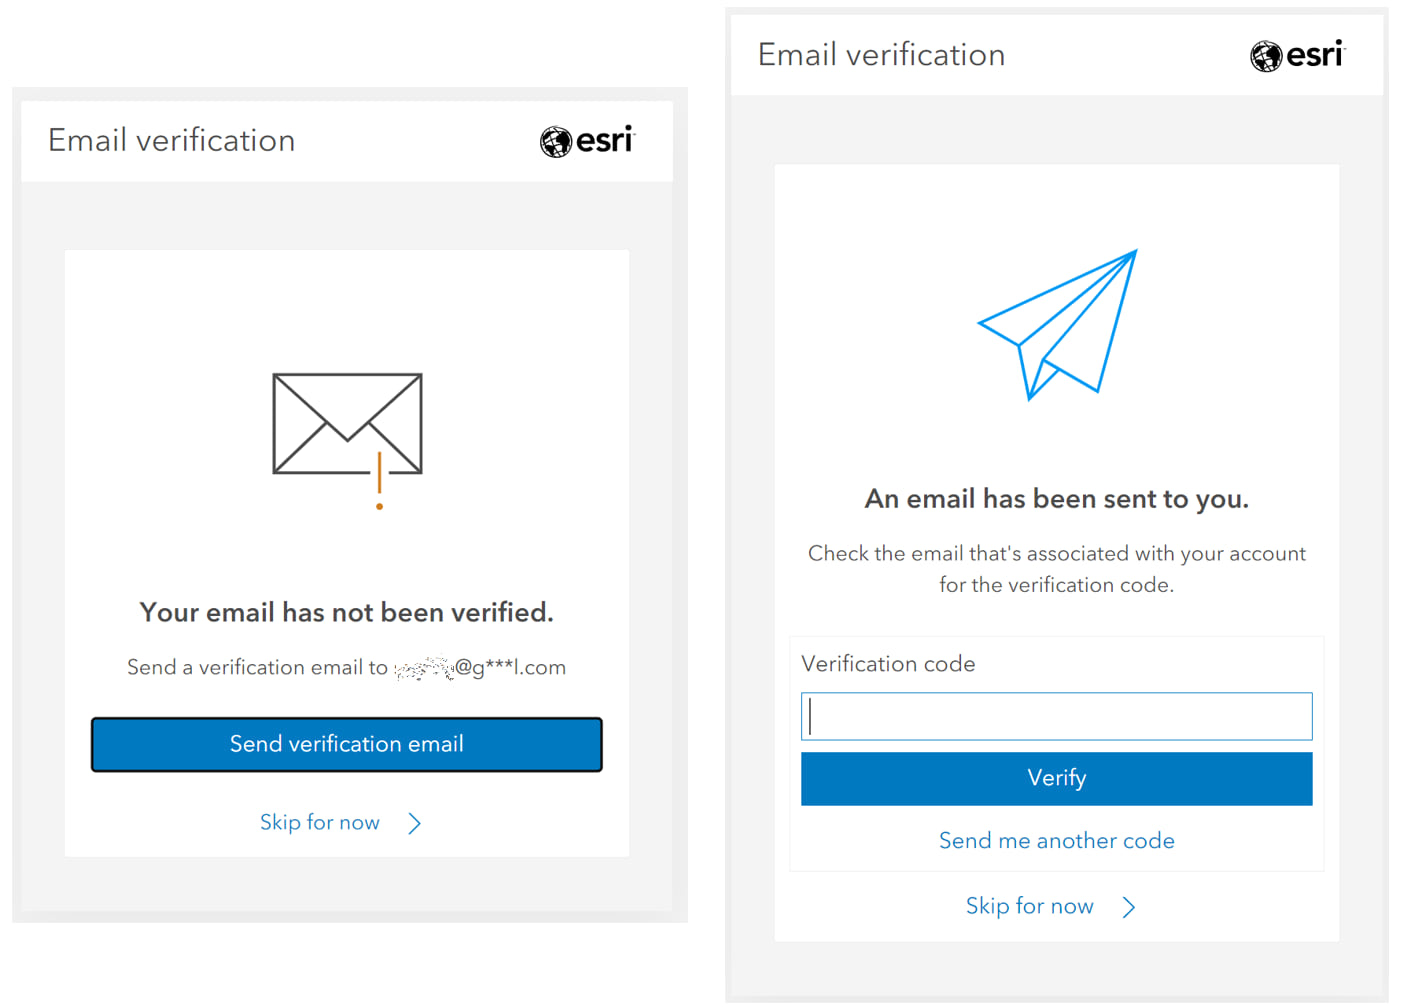
Task: Click the heading An email has been sent
Action: click(x=1056, y=498)
